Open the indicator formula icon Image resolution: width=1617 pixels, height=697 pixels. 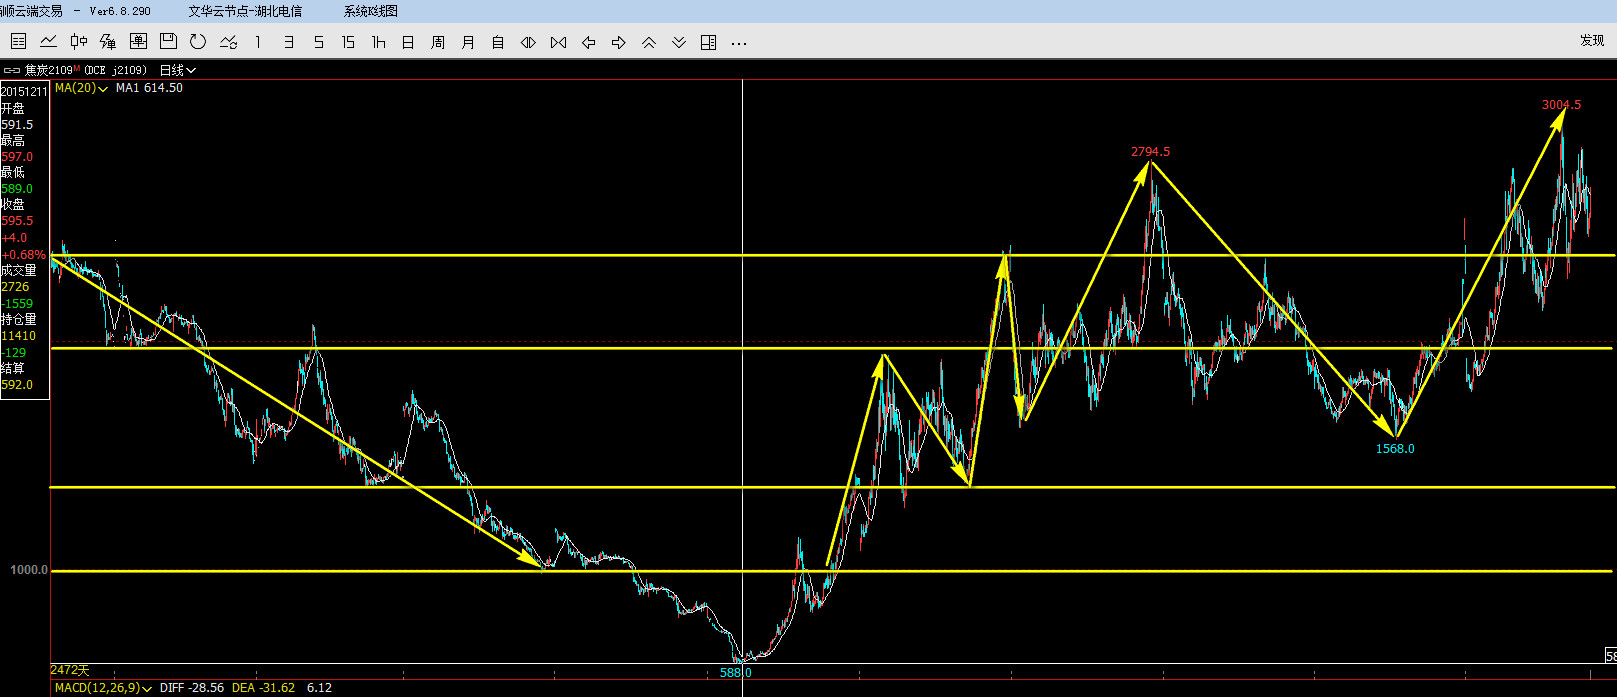pos(108,42)
